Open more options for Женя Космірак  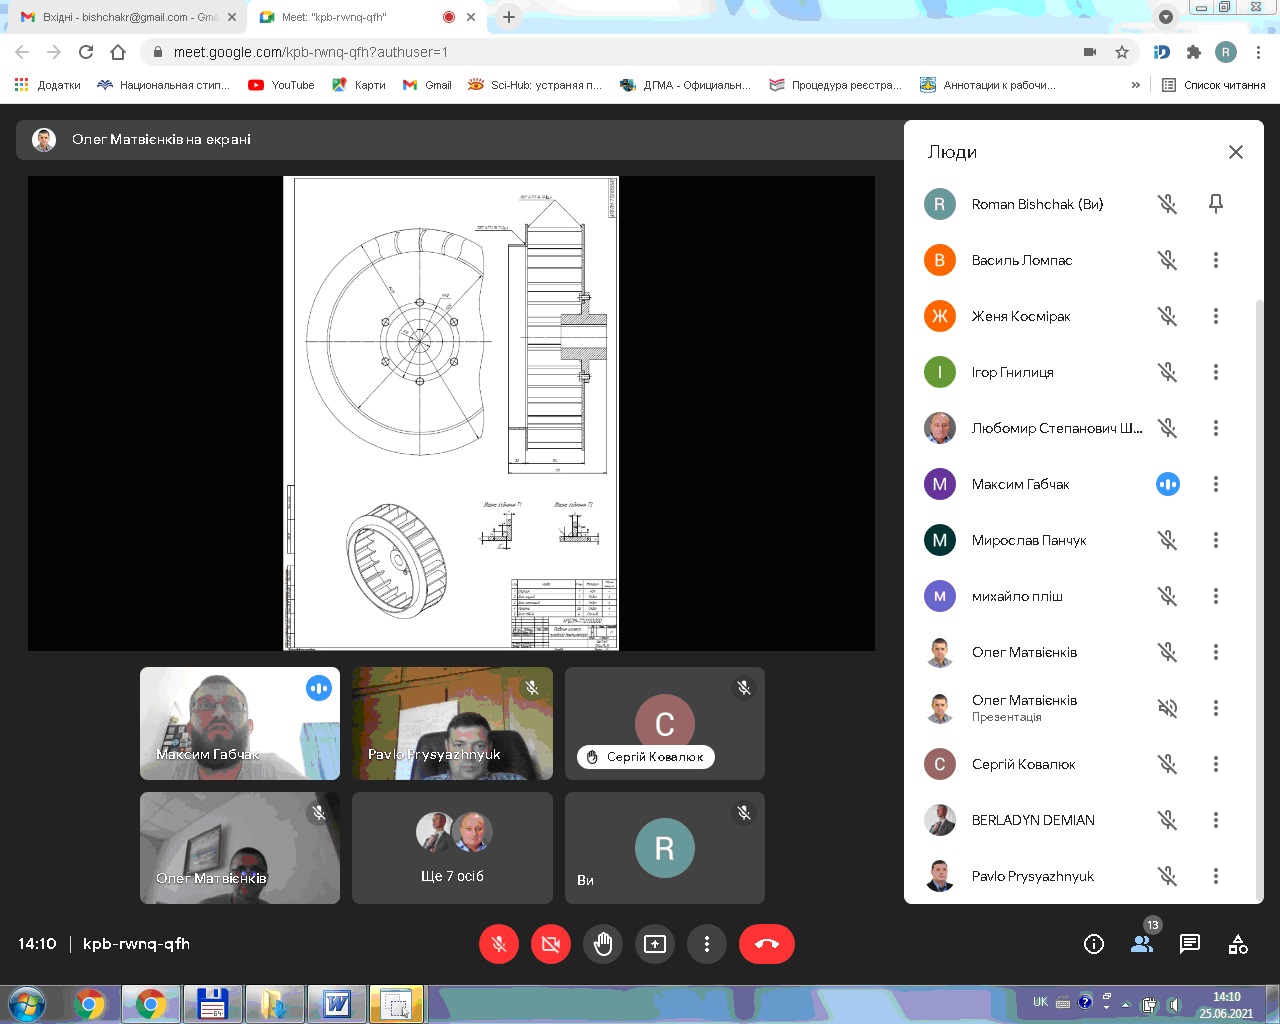[x=1216, y=316]
